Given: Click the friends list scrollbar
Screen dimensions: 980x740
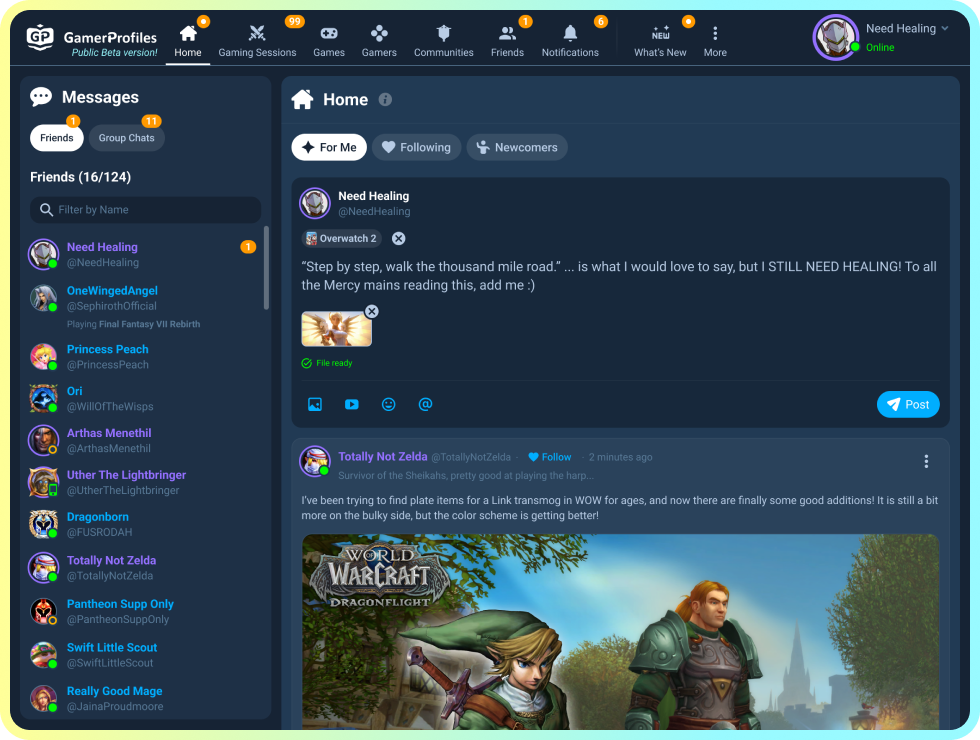Looking at the screenshot, I should 266,268.
